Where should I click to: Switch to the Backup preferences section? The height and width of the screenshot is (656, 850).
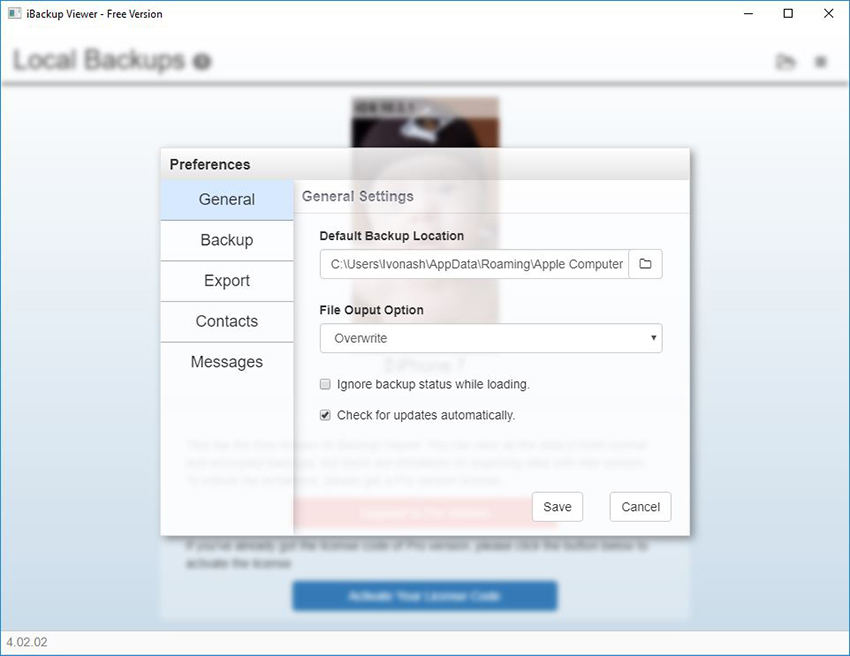[x=226, y=240]
